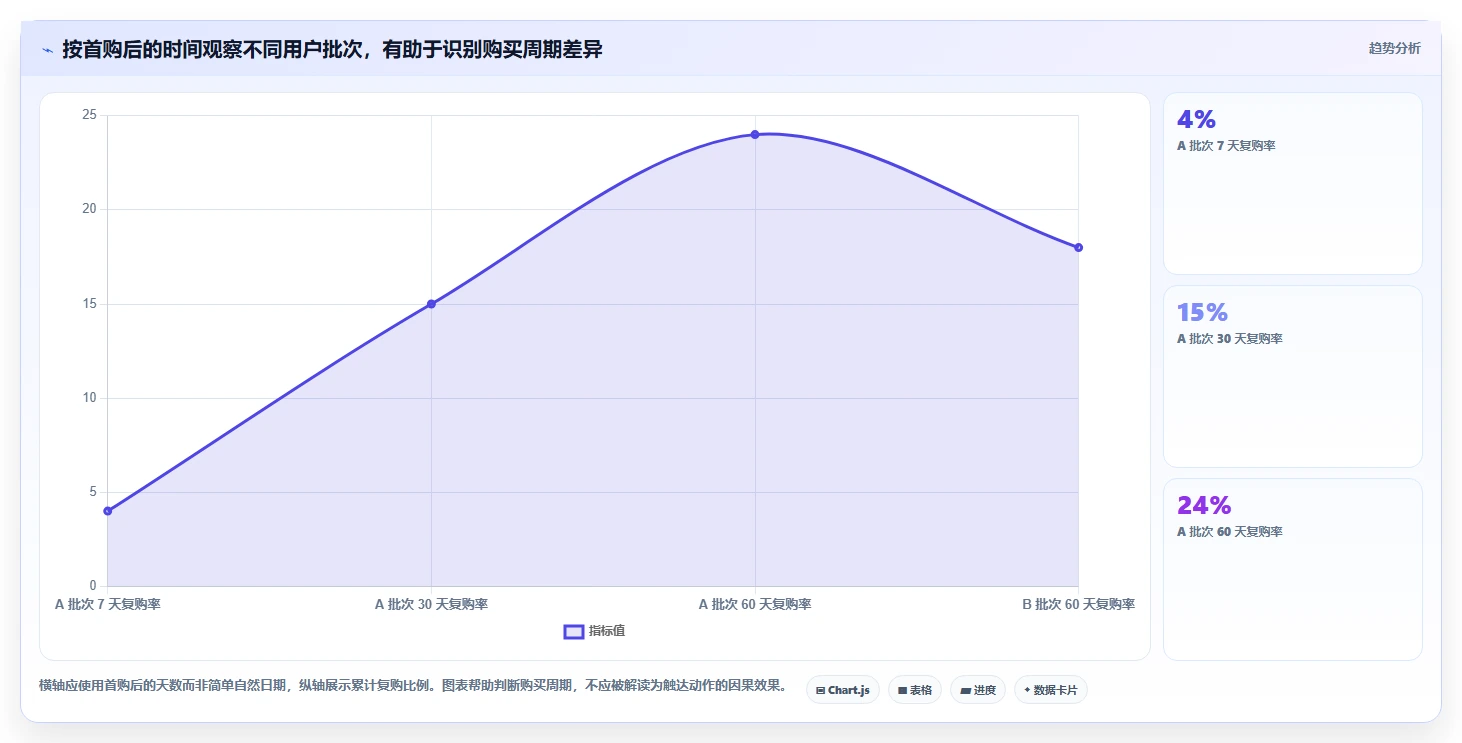1462x743 pixels.
Task: Click the y-axis value 15
Action: (x=89, y=304)
